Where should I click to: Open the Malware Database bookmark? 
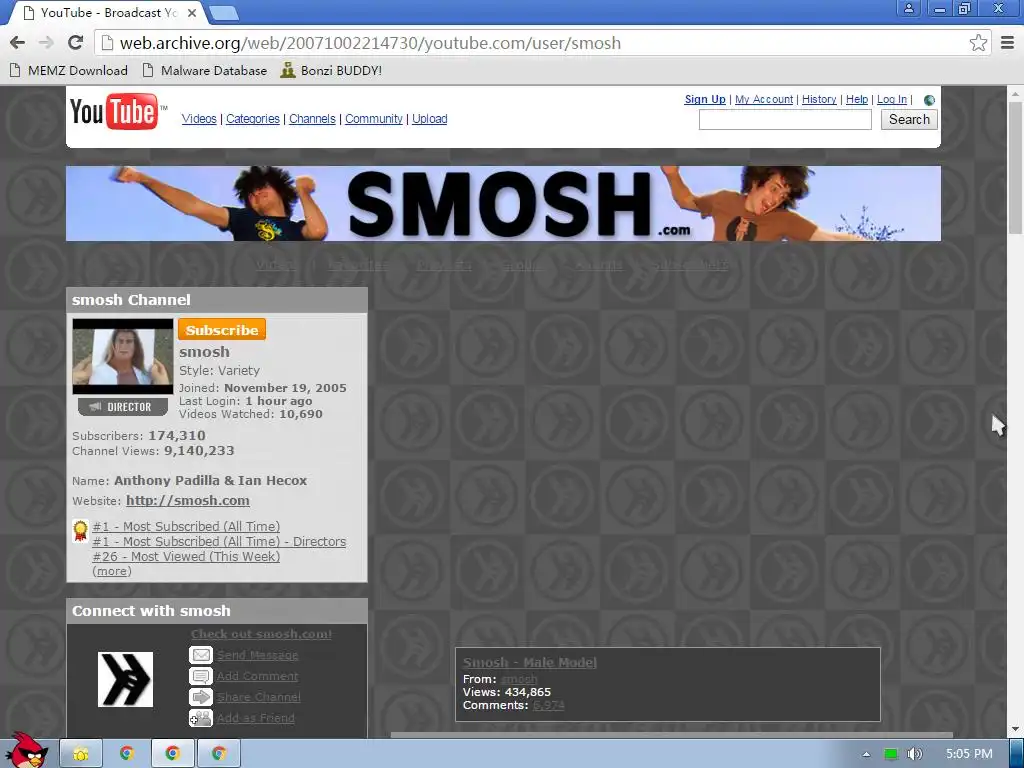205,71
